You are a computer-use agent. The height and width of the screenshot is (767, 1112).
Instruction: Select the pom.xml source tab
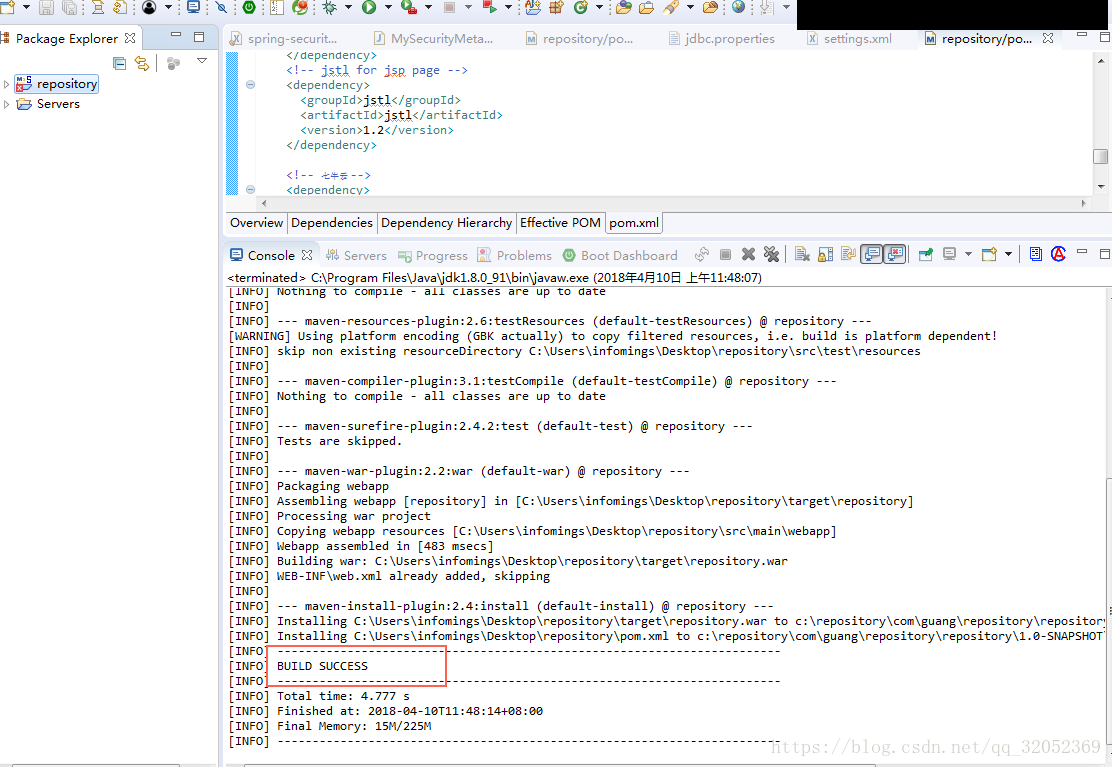634,223
